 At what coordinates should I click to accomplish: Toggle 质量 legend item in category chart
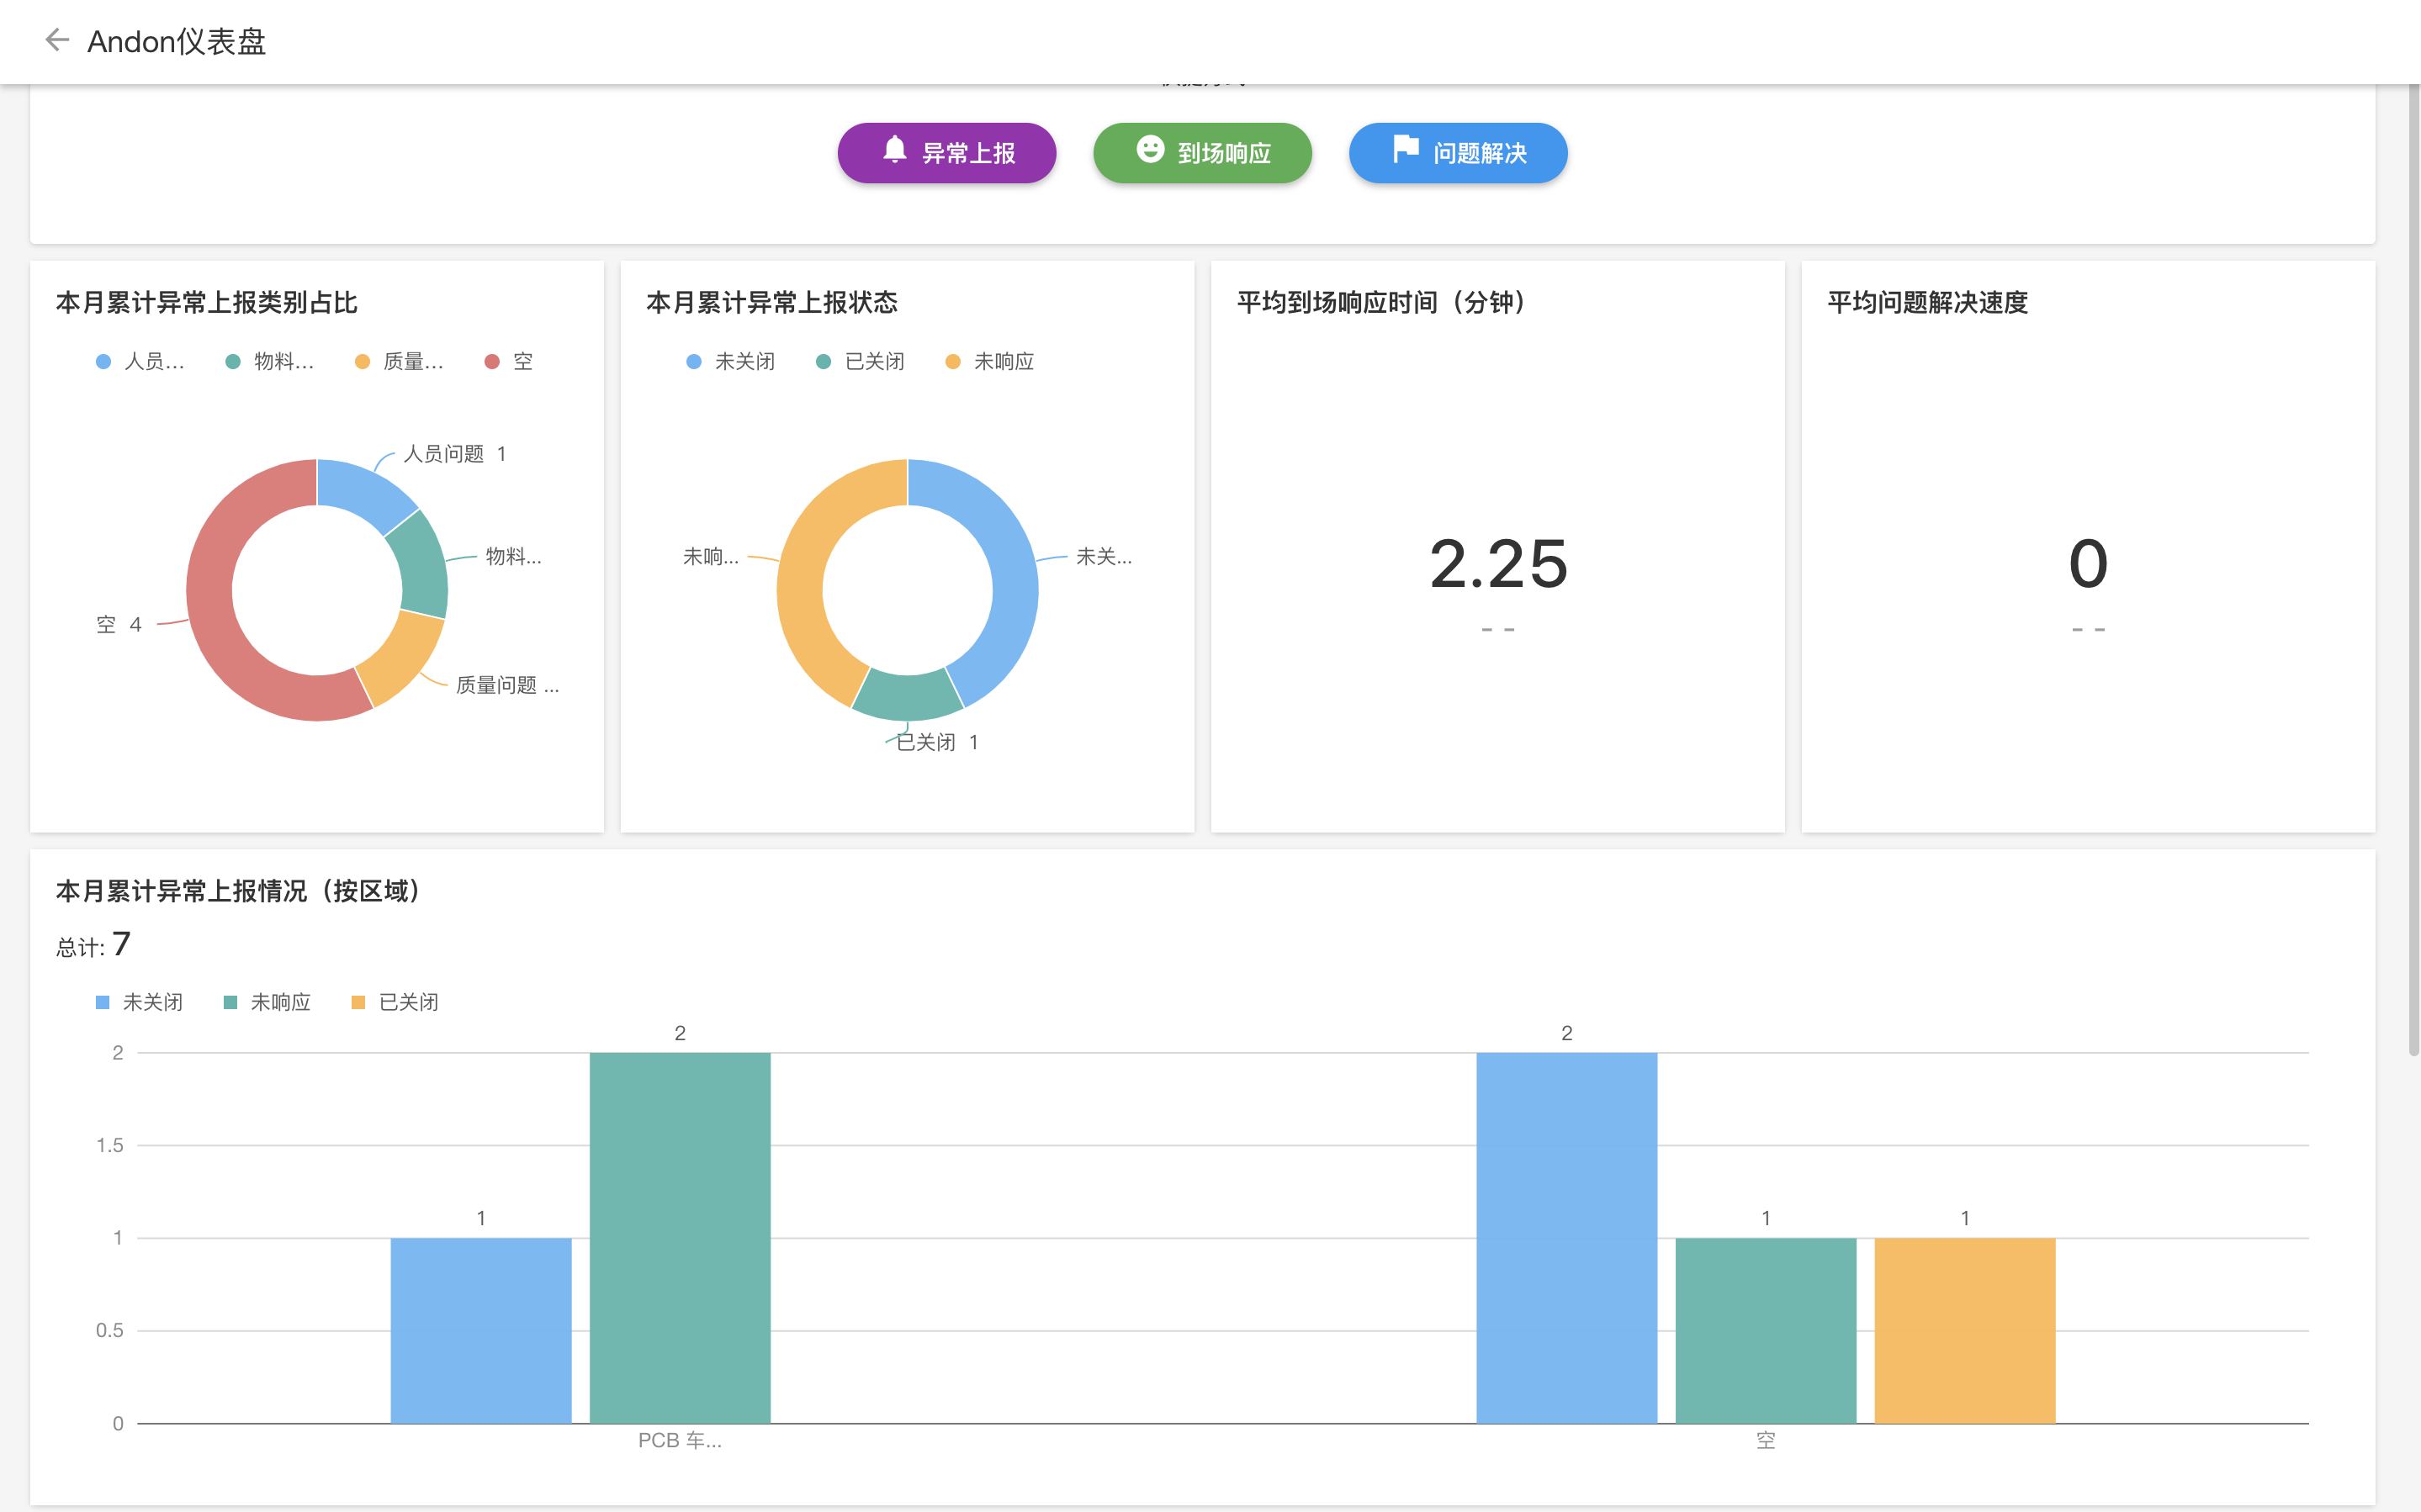(399, 362)
